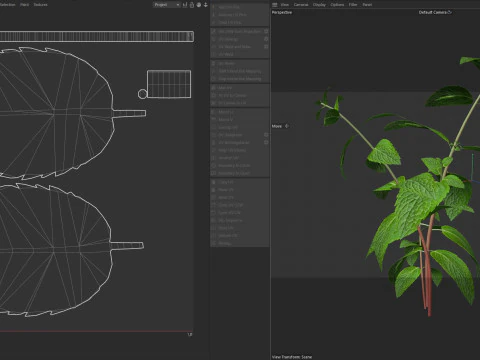Select the rectangular grid UV island
480x360 pixels.
pyautogui.click(x=169, y=84)
